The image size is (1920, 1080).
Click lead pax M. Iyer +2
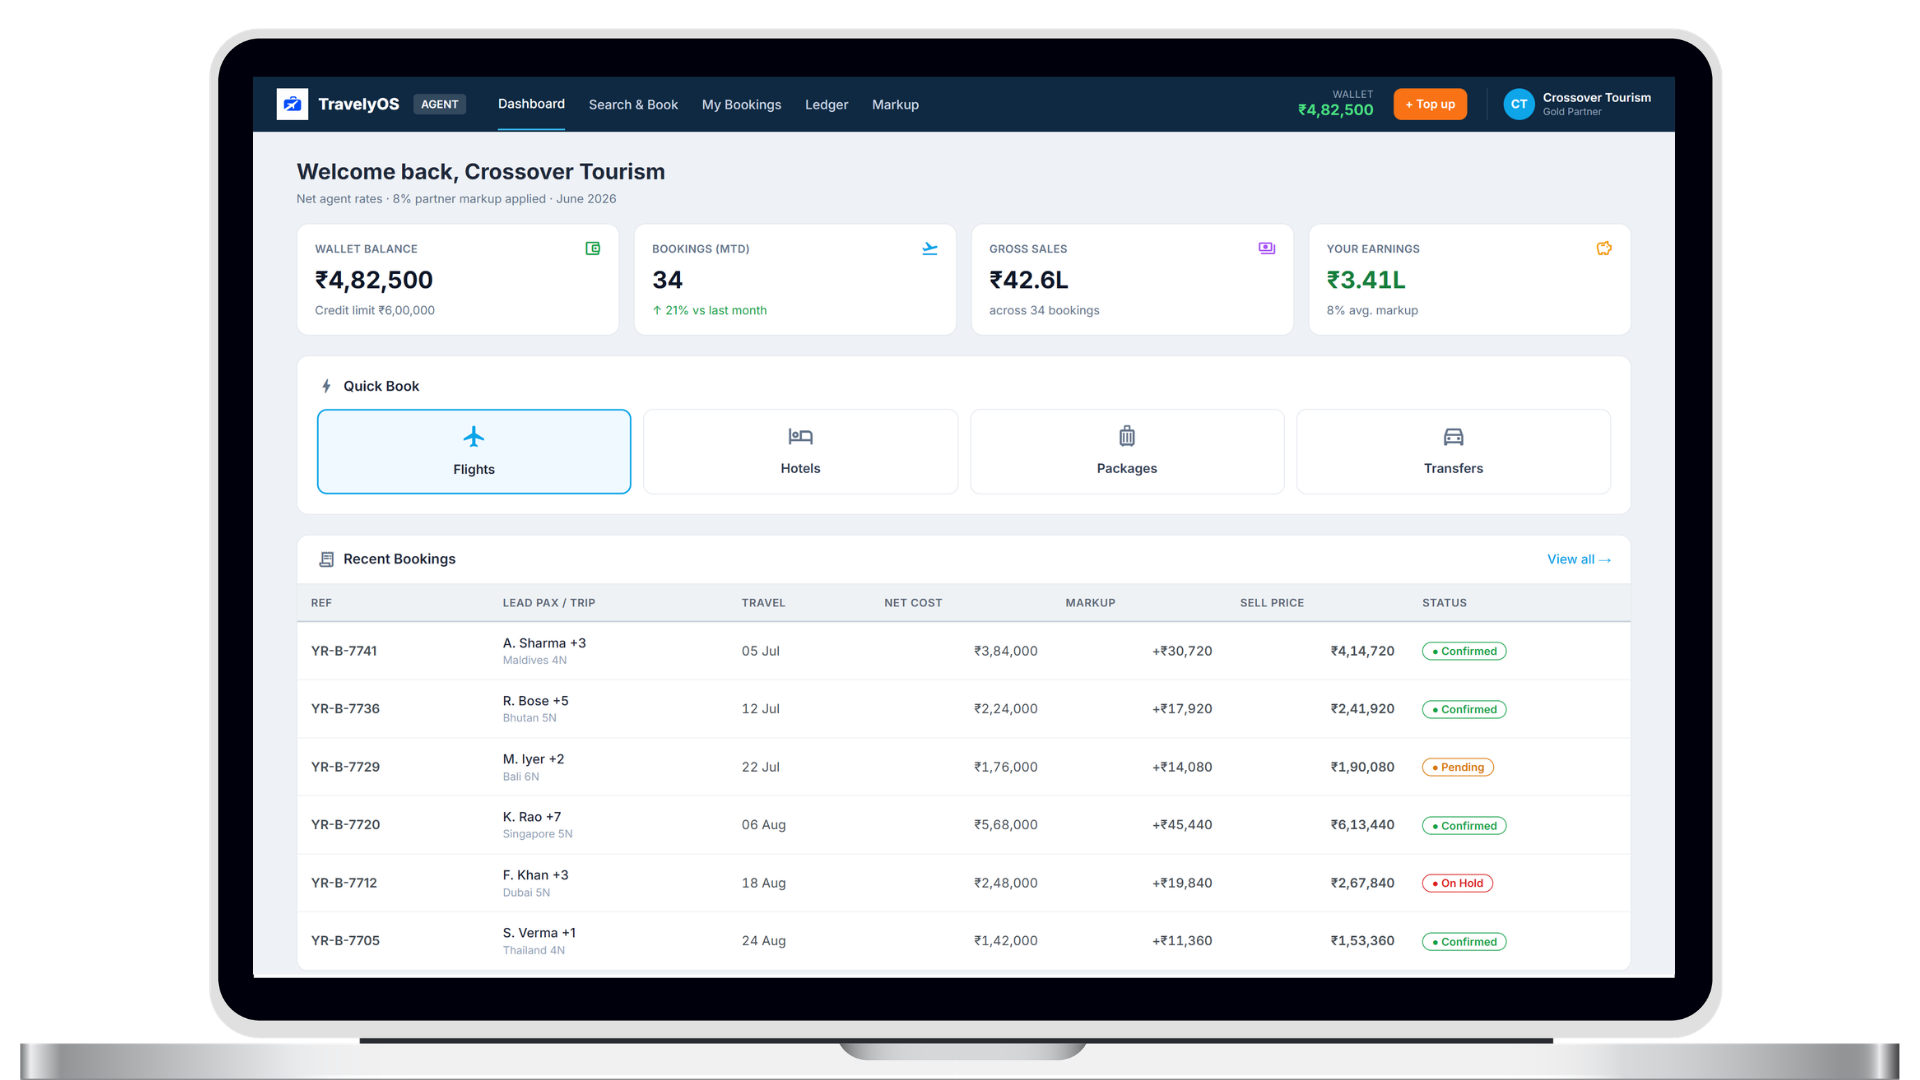tap(533, 759)
